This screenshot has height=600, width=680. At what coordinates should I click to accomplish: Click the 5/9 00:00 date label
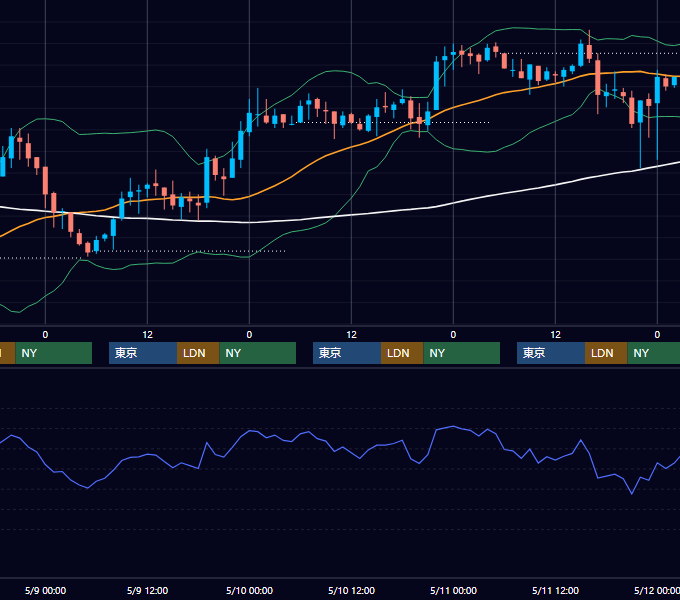point(46,590)
